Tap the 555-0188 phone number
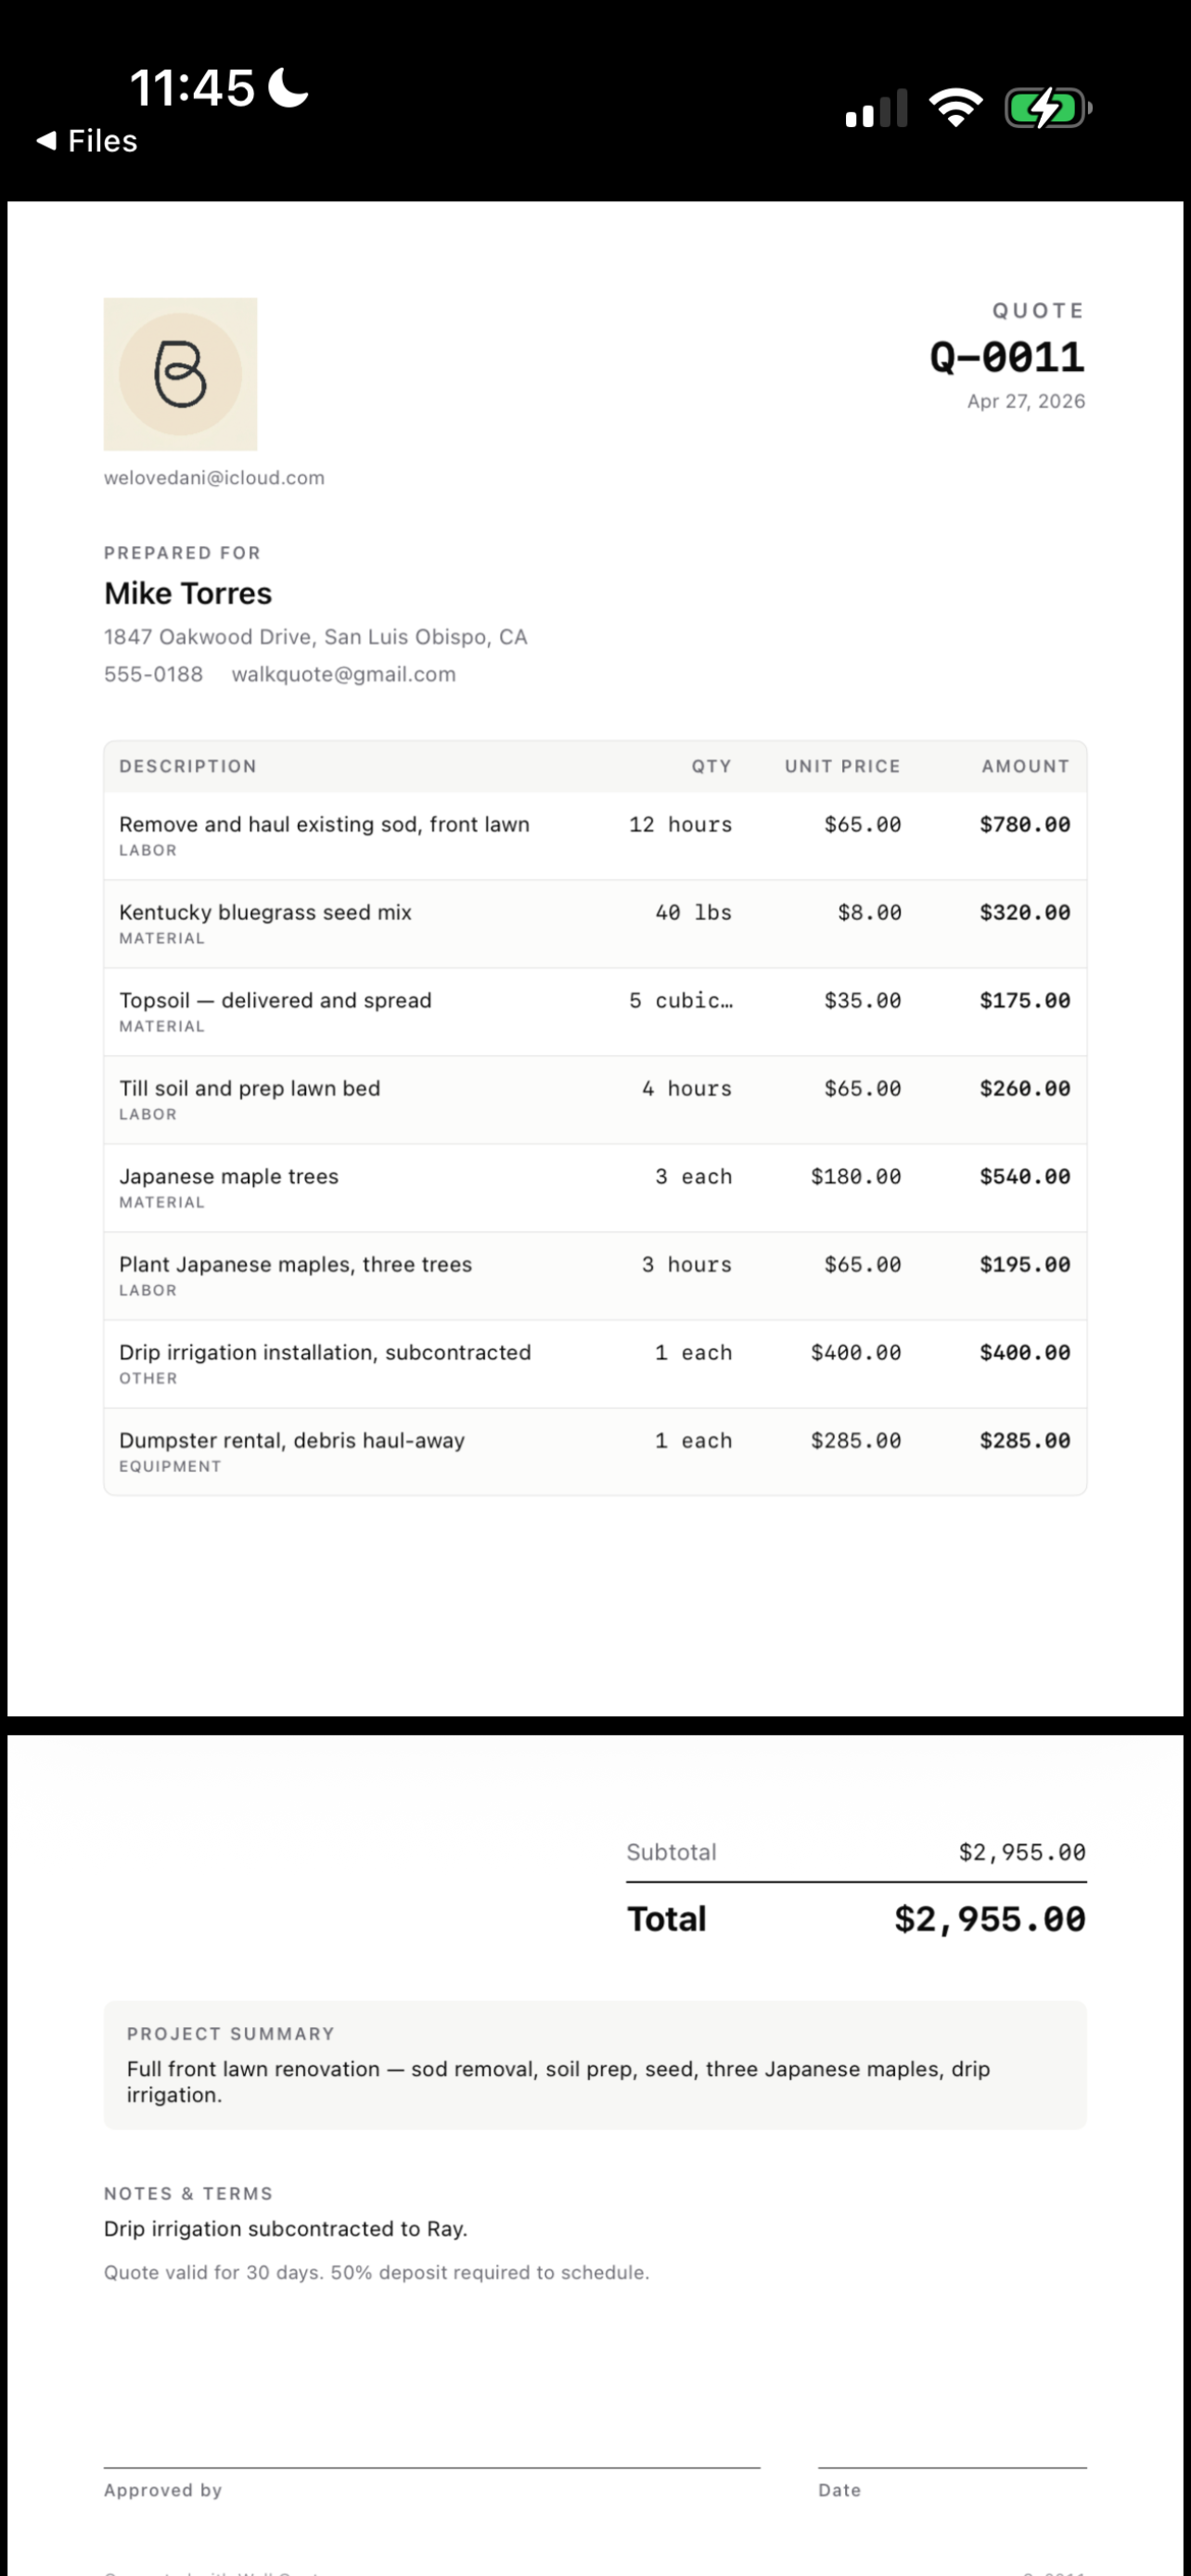1191x2576 pixels. [x=153, y=674]
